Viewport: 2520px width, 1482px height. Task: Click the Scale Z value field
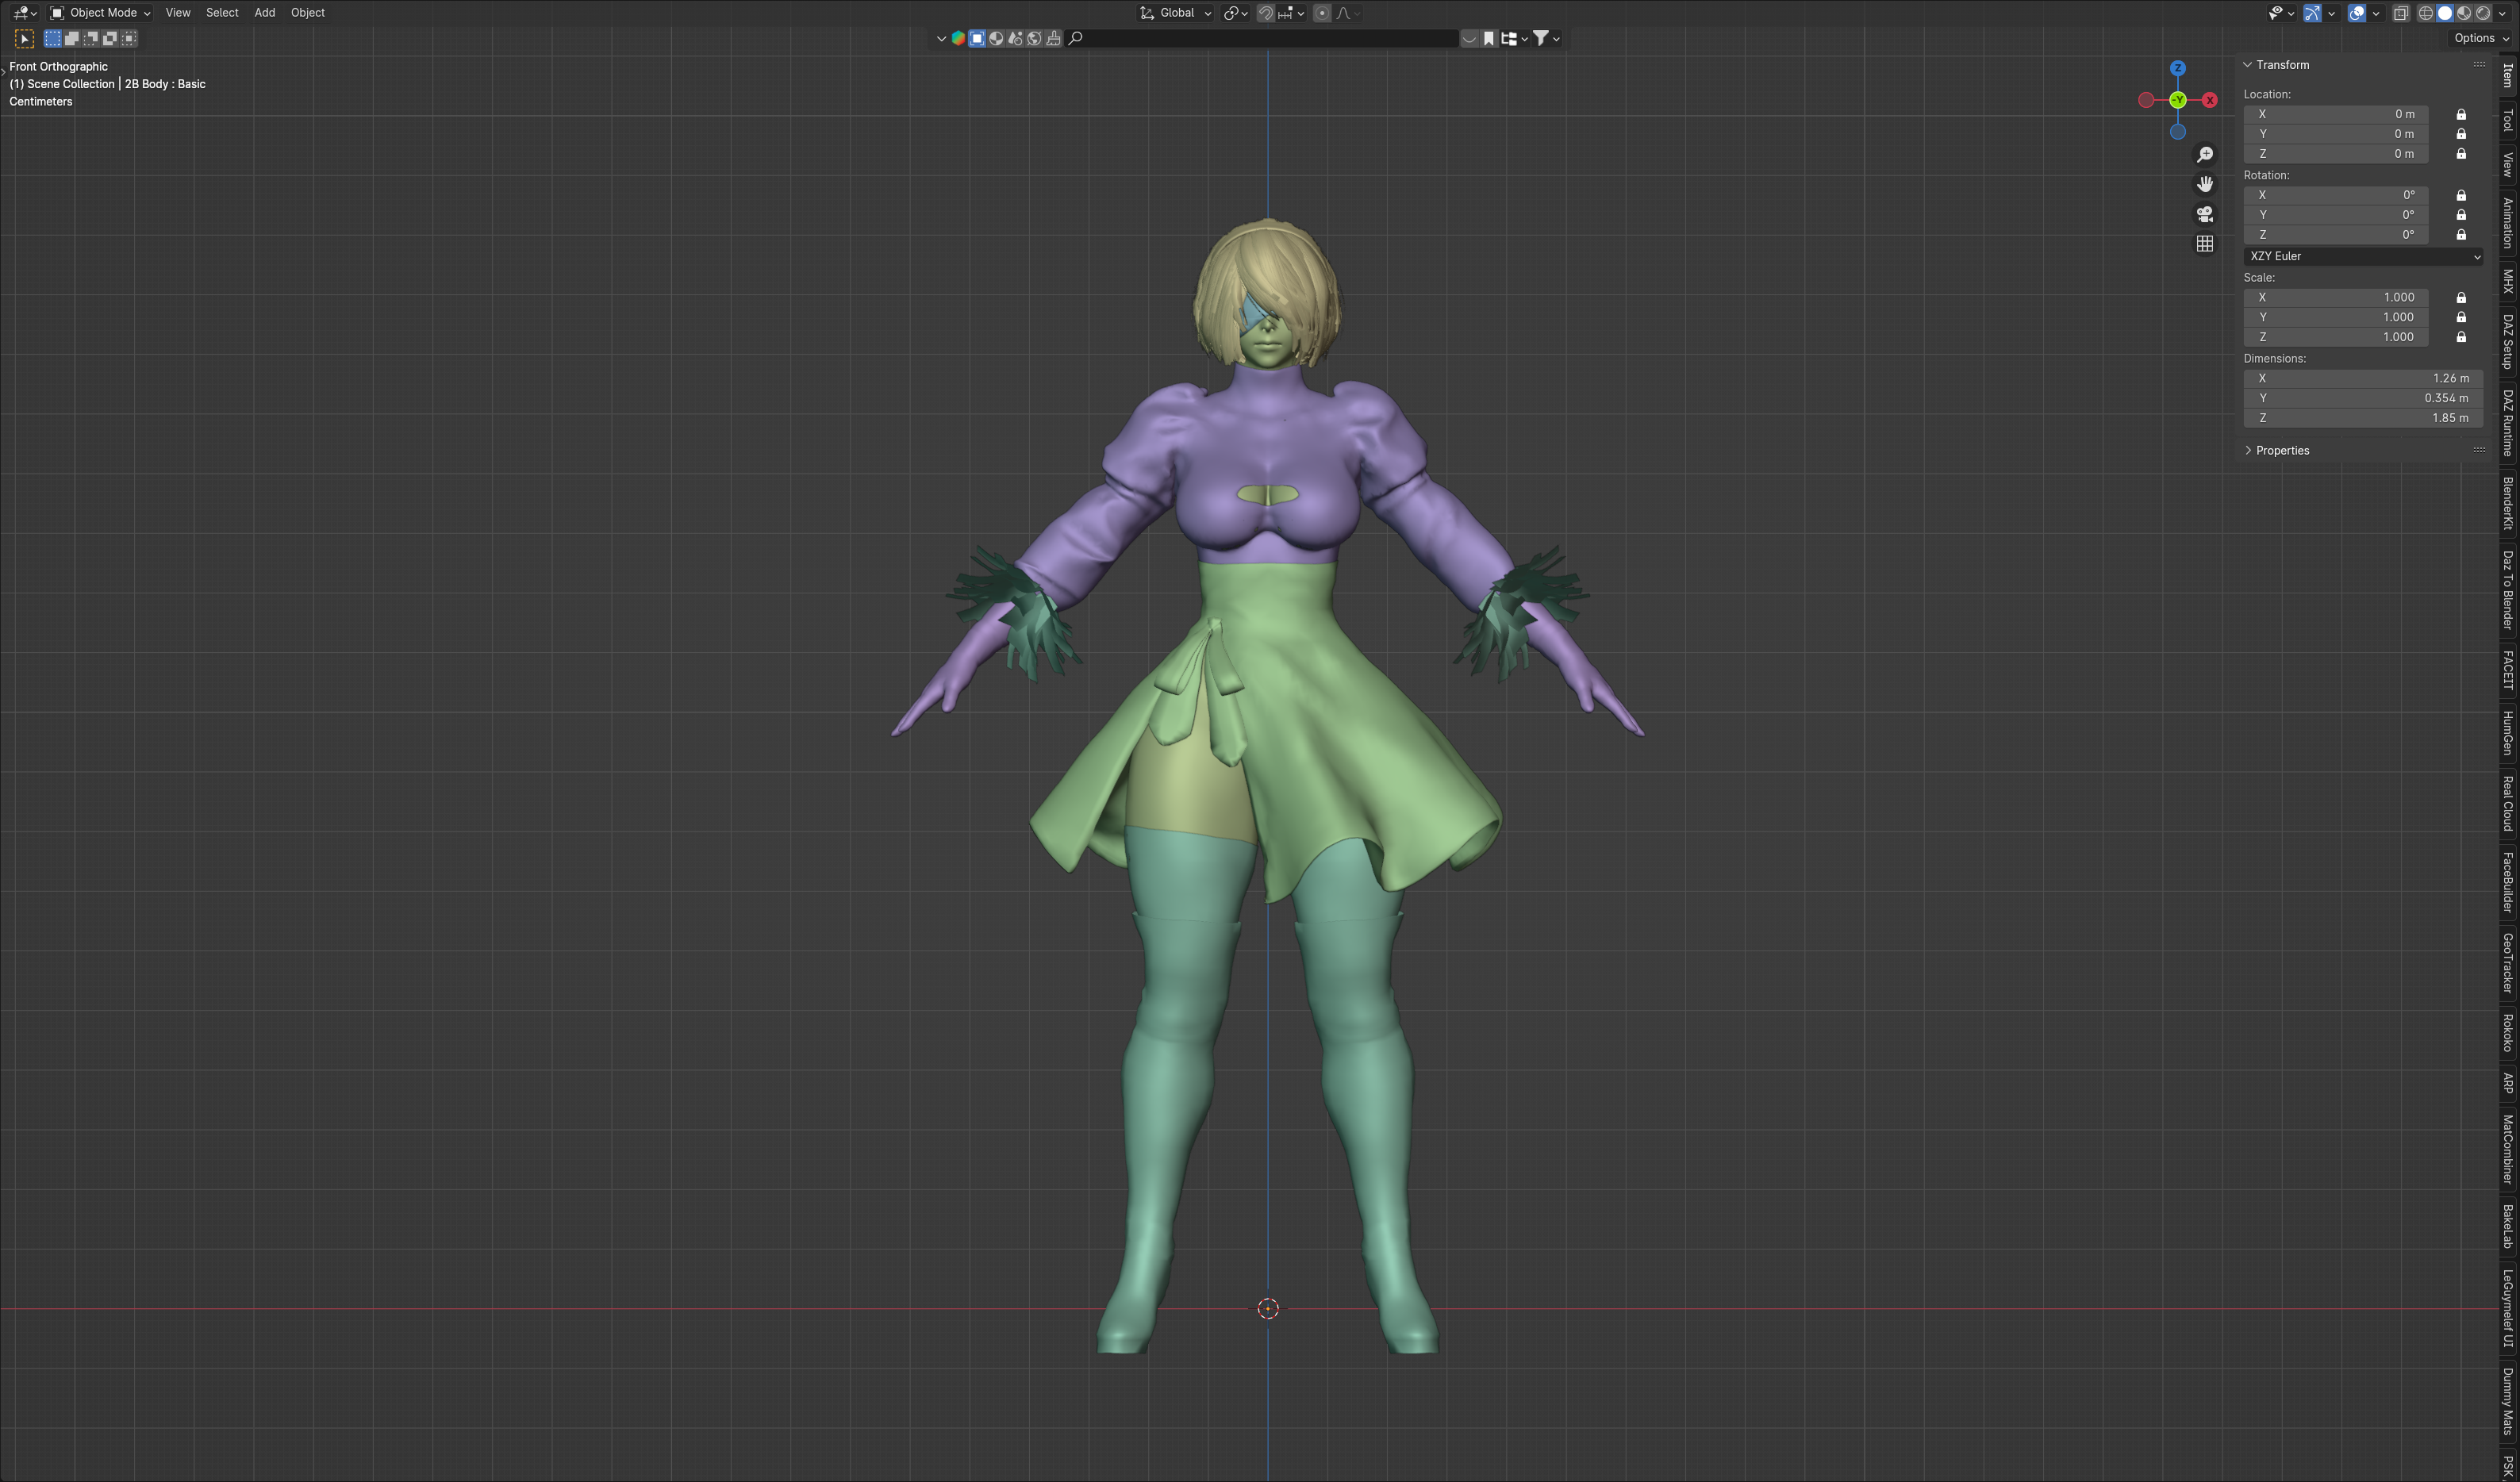2336,337
